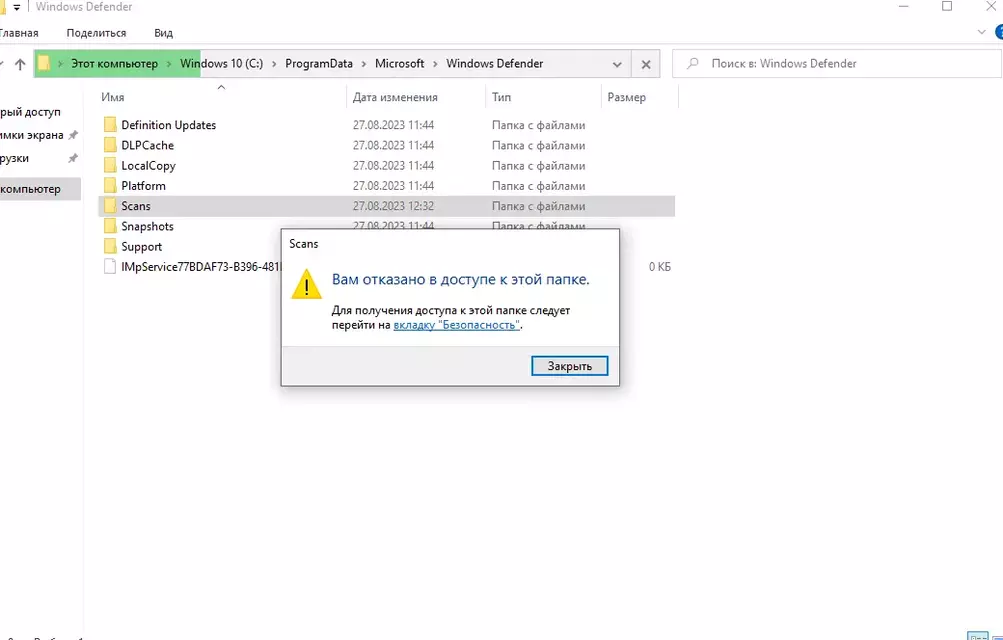Select компьютер in the navigation pane
The height and width of the screenshot is (640, 1003).
(x=40, y=189)
